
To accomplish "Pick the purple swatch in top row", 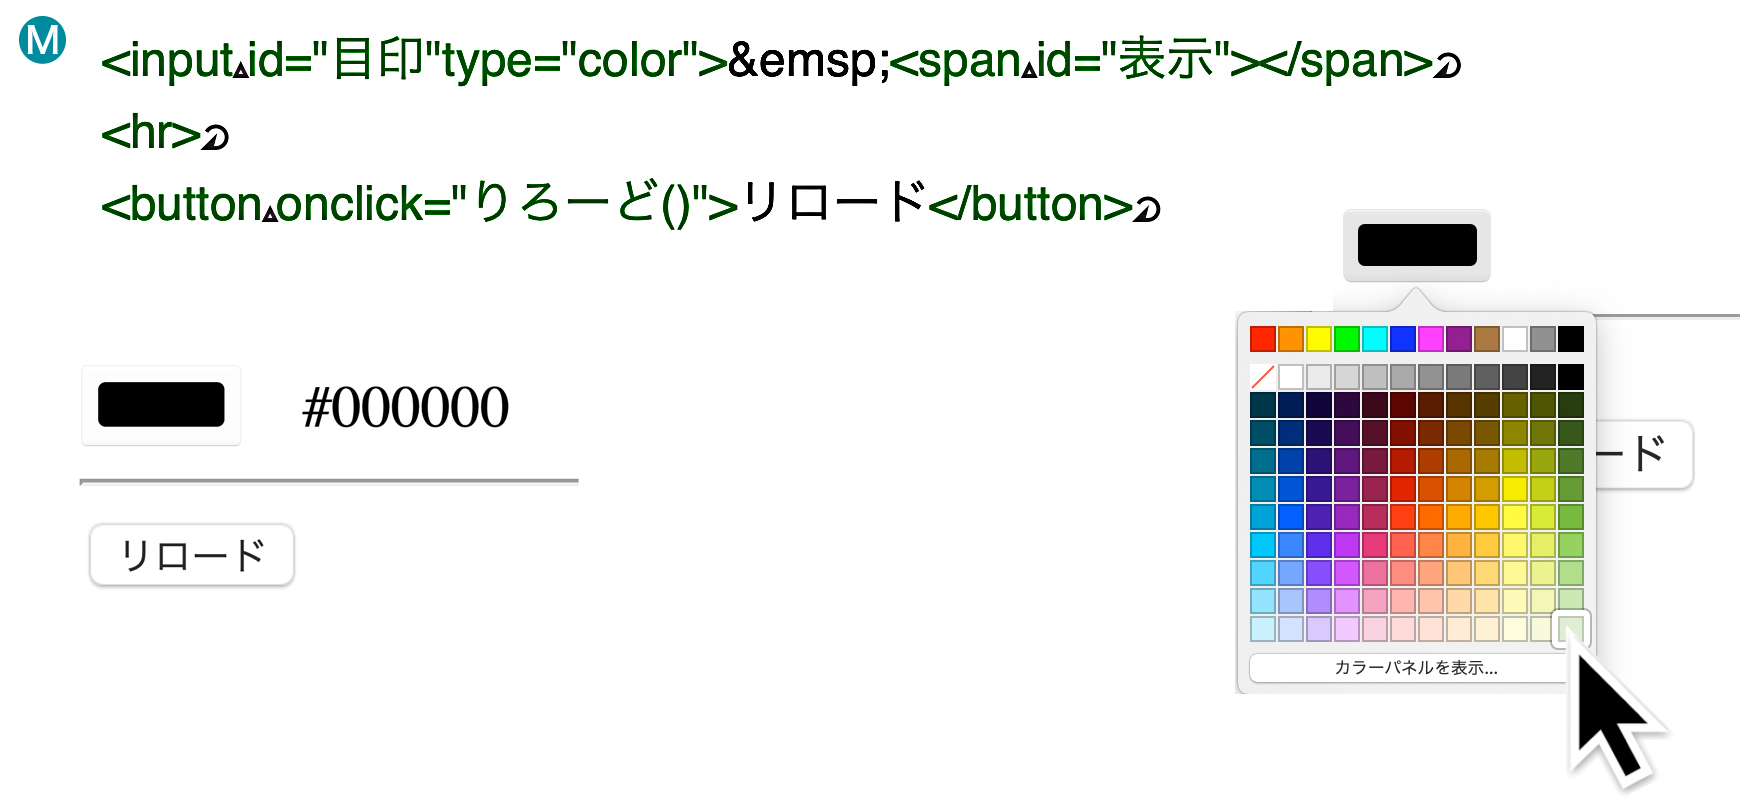I will point(1459,339).
